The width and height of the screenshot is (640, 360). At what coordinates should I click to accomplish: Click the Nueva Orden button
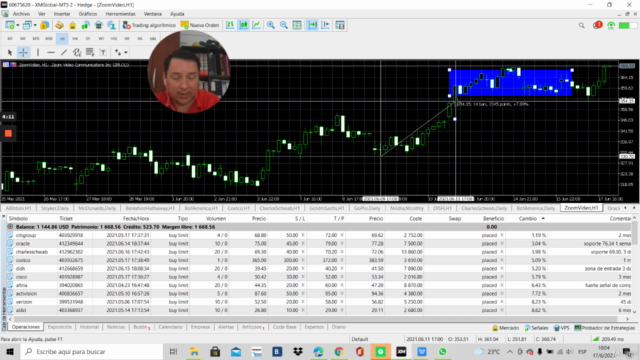point(200,25)
